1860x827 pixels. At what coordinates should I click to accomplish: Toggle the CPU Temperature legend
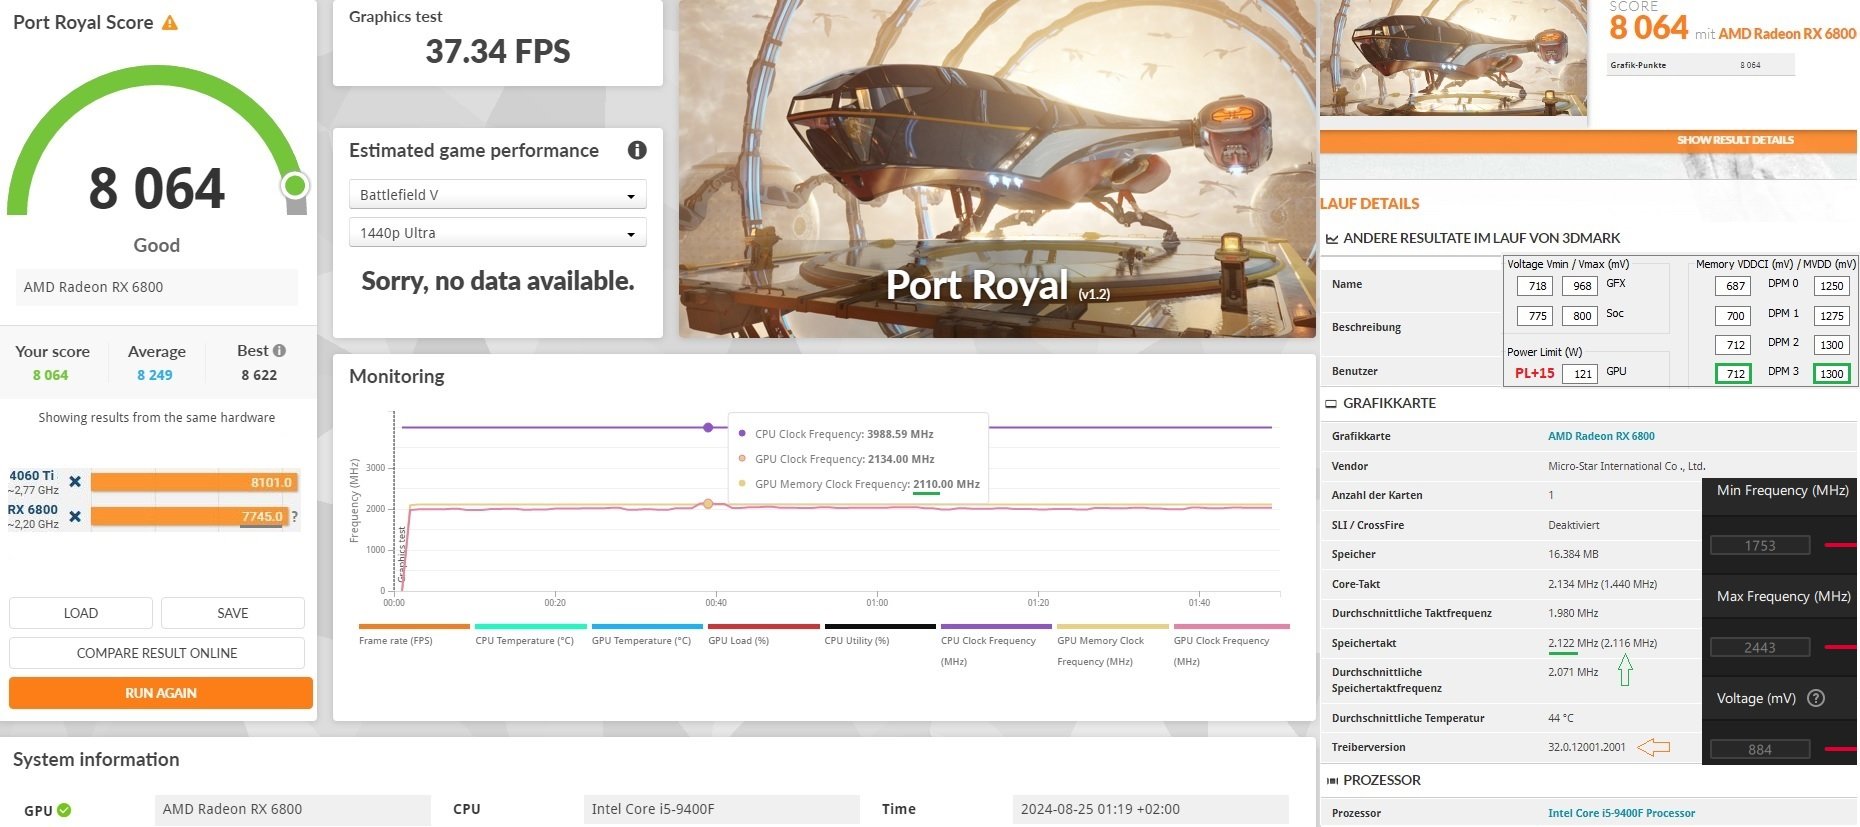point(530,636)
